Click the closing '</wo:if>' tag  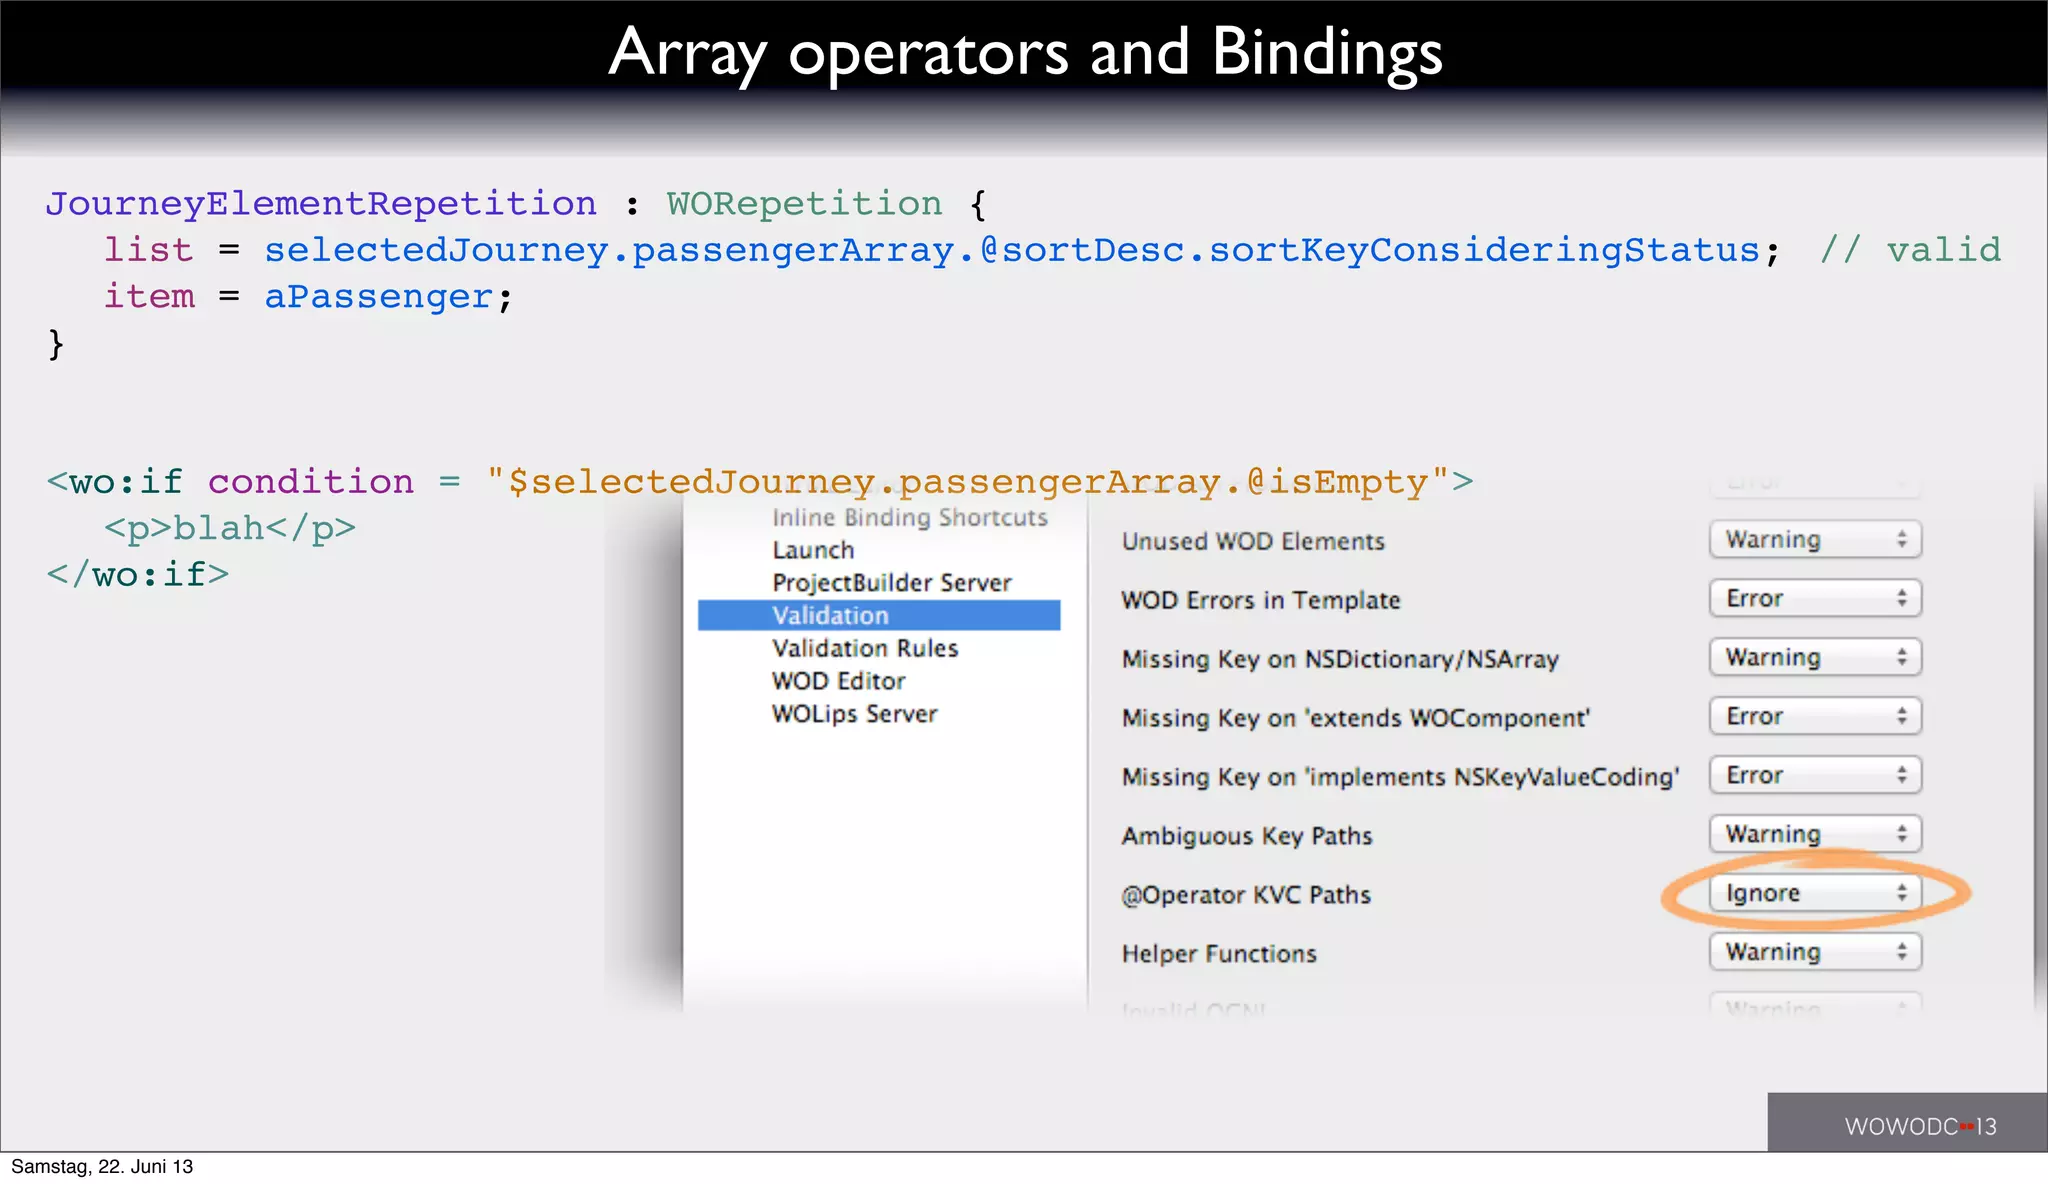[x=138, y=575]
